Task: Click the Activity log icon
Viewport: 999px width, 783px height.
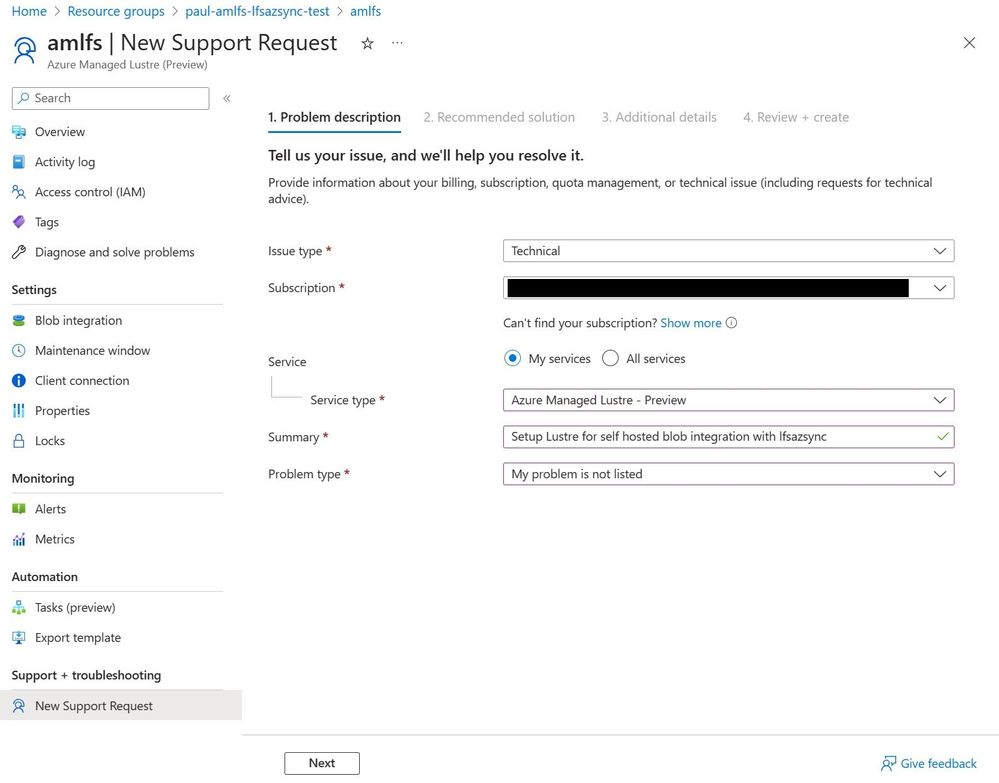Action: pyautogui.click(x=19, y=162)
